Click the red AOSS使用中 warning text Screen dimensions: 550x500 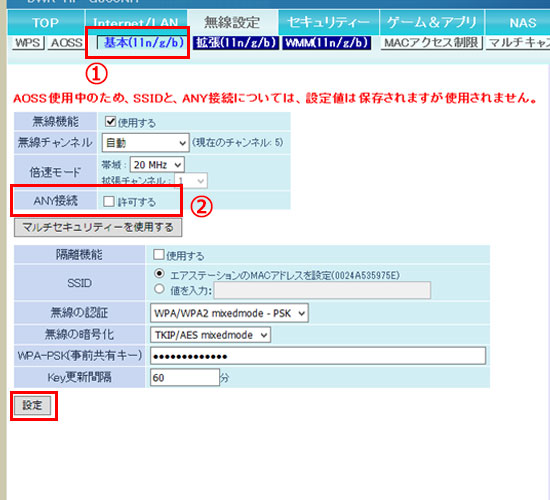tap(275, 98)
